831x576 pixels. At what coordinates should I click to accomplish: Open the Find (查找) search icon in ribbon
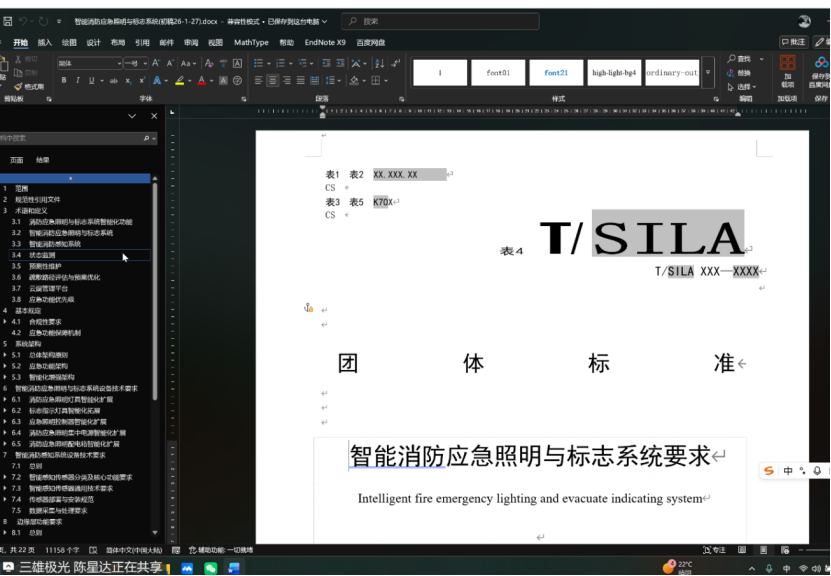[x=735, y=60]
